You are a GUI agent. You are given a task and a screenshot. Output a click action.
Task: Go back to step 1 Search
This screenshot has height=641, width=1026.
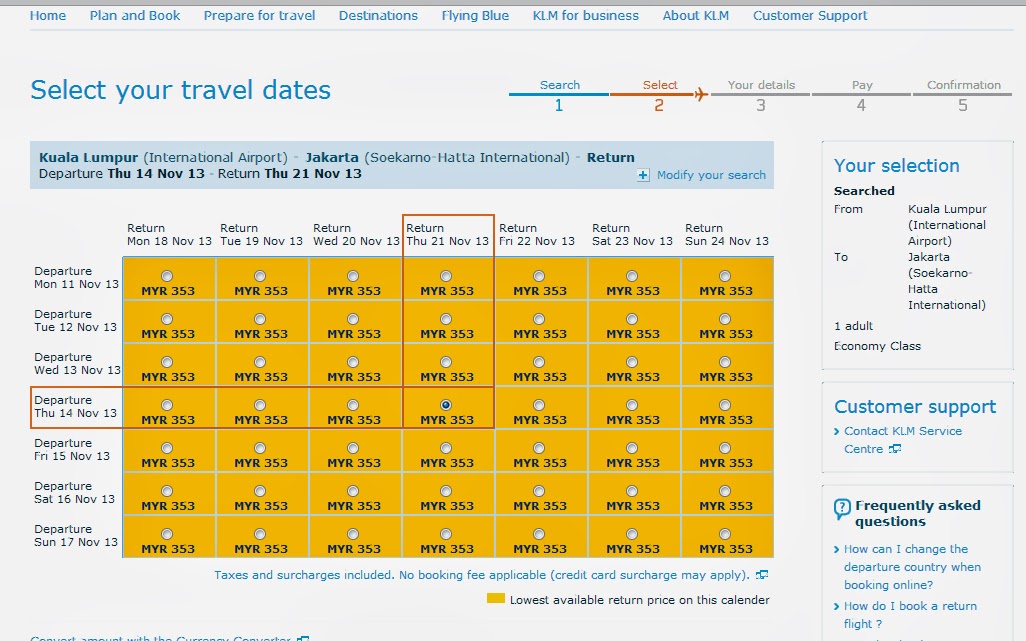[x=559, y=94]
